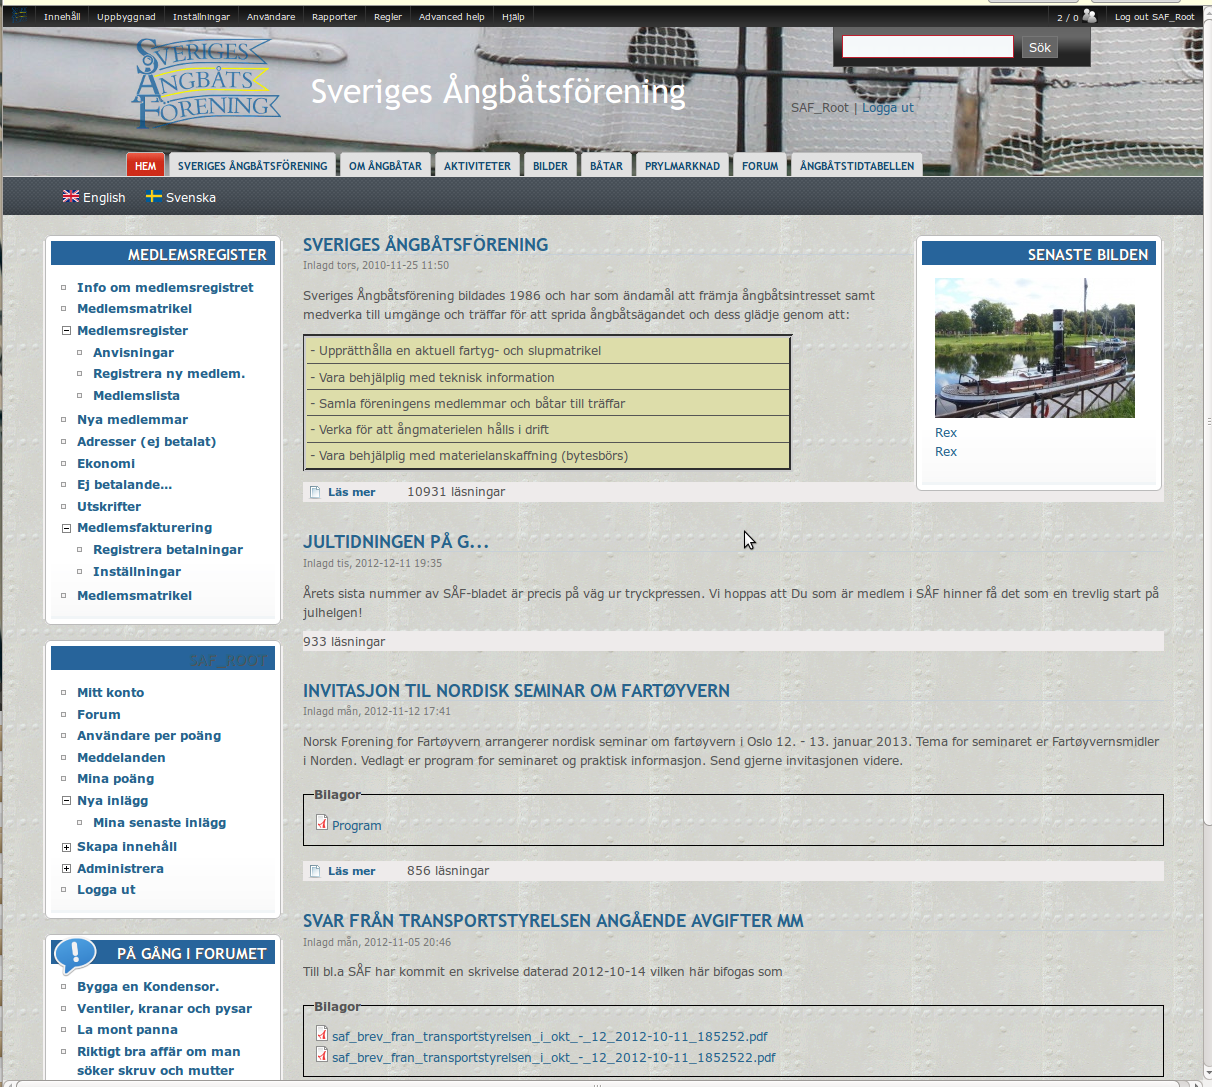Viewport: 1212px width, 1087px height.
Task: Click the home icon in admin toolbar
Action: pos(19,16)
